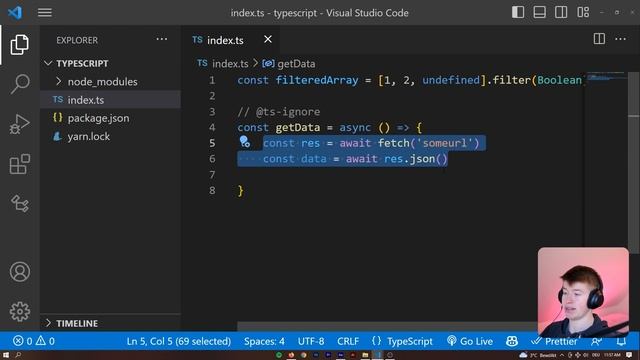Image resolution: width=640 pixels, height=360 pixels.
Task: Click the json call on line 6
Action: tap(422, 159)
